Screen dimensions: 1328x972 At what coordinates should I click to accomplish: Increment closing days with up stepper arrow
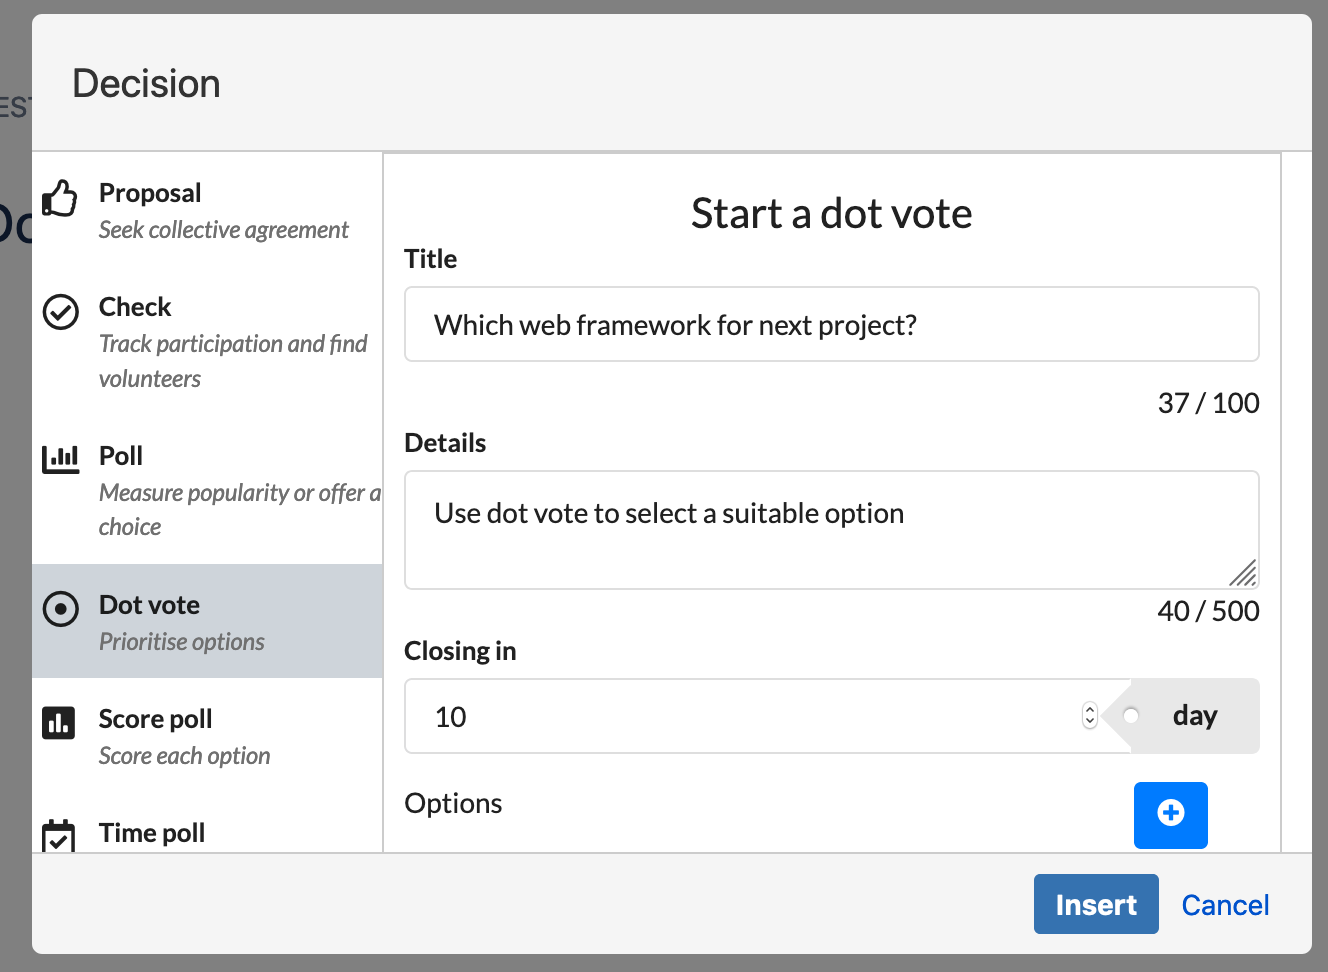(x=1090, y=711)
